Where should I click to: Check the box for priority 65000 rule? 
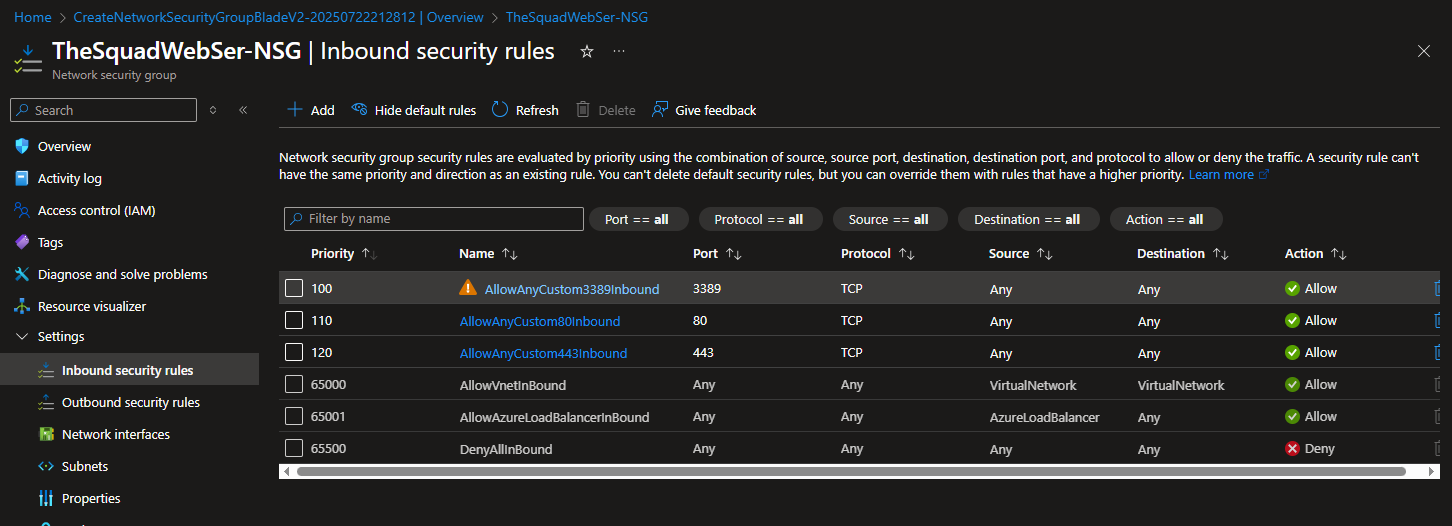point(294,384)
